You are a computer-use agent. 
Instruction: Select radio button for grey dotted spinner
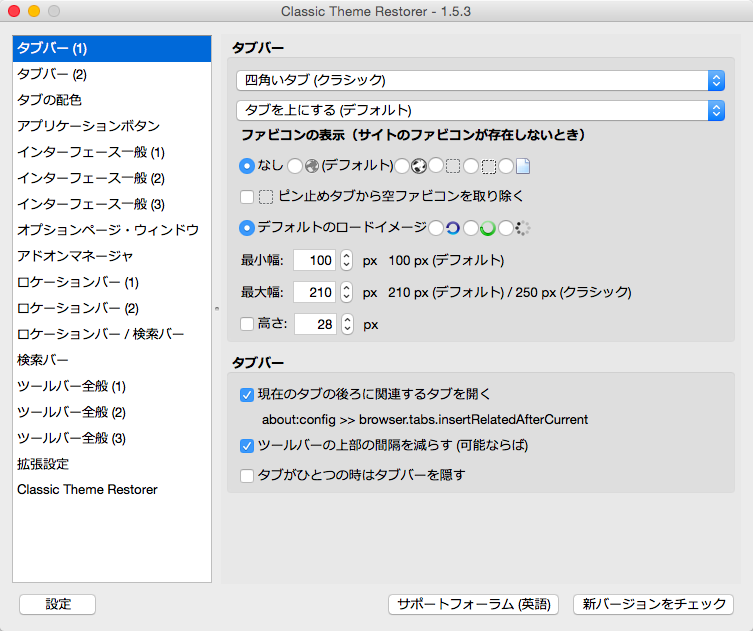tap(506, 228)
